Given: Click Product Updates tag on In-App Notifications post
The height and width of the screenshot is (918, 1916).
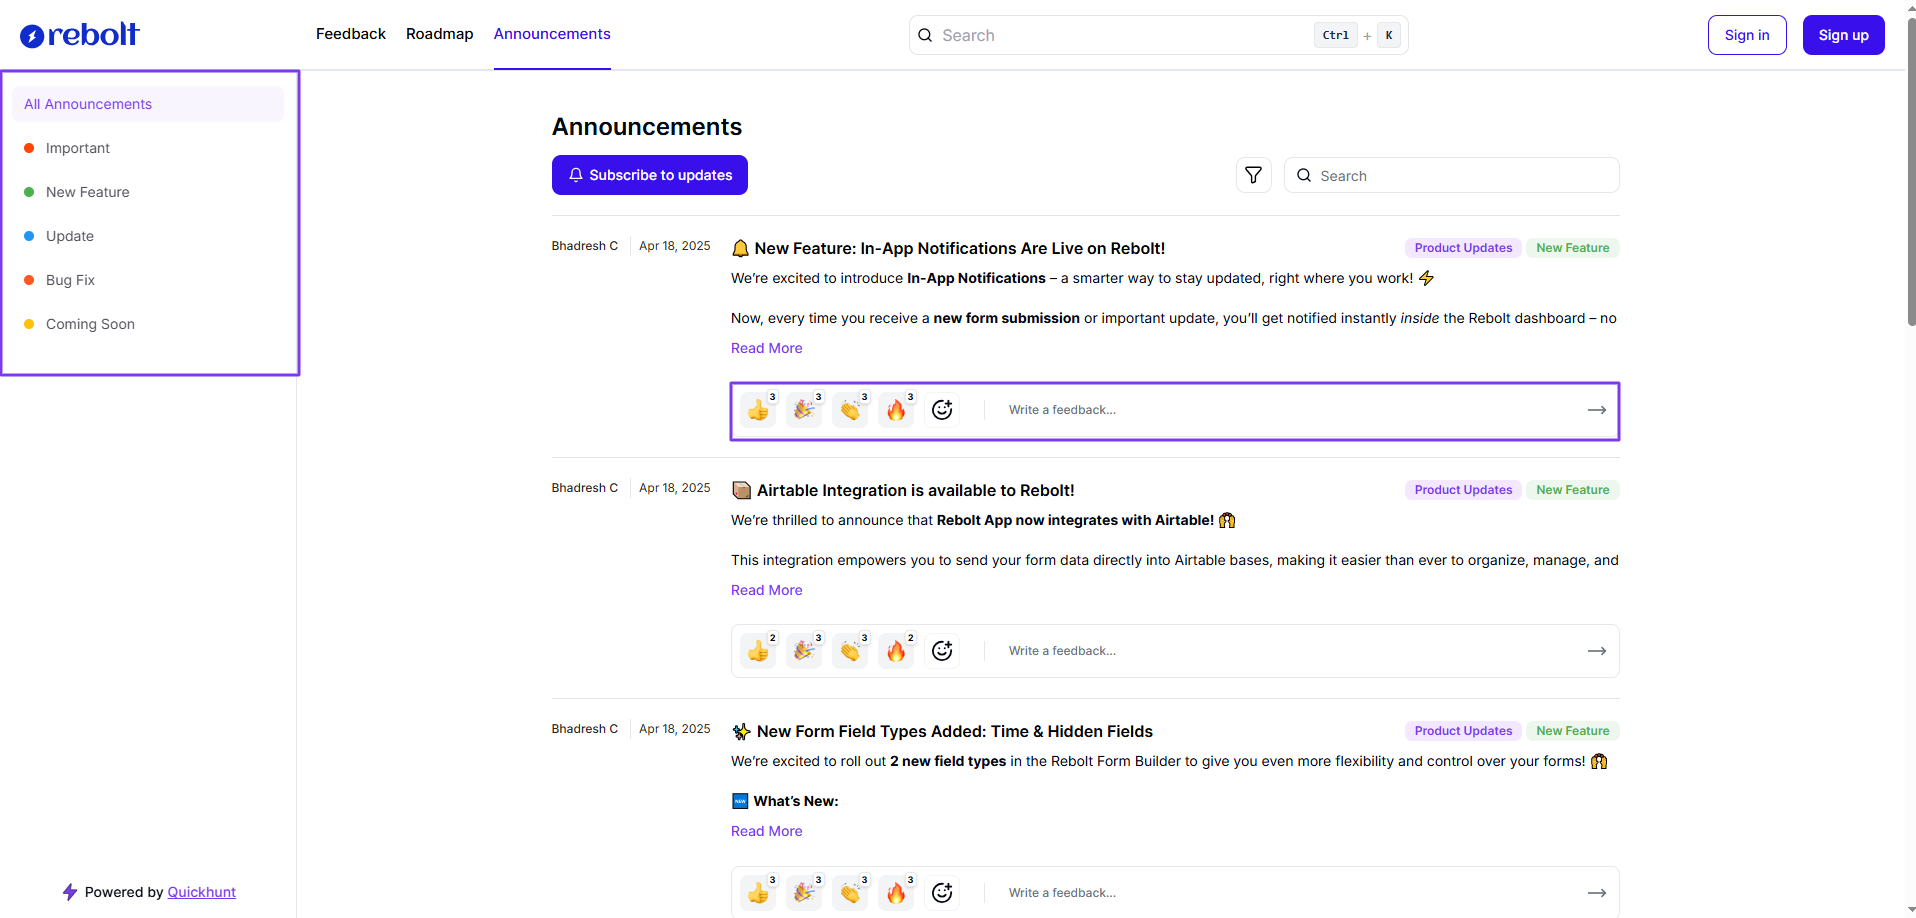Looking at the screenshot, I should coord(1463,248).
